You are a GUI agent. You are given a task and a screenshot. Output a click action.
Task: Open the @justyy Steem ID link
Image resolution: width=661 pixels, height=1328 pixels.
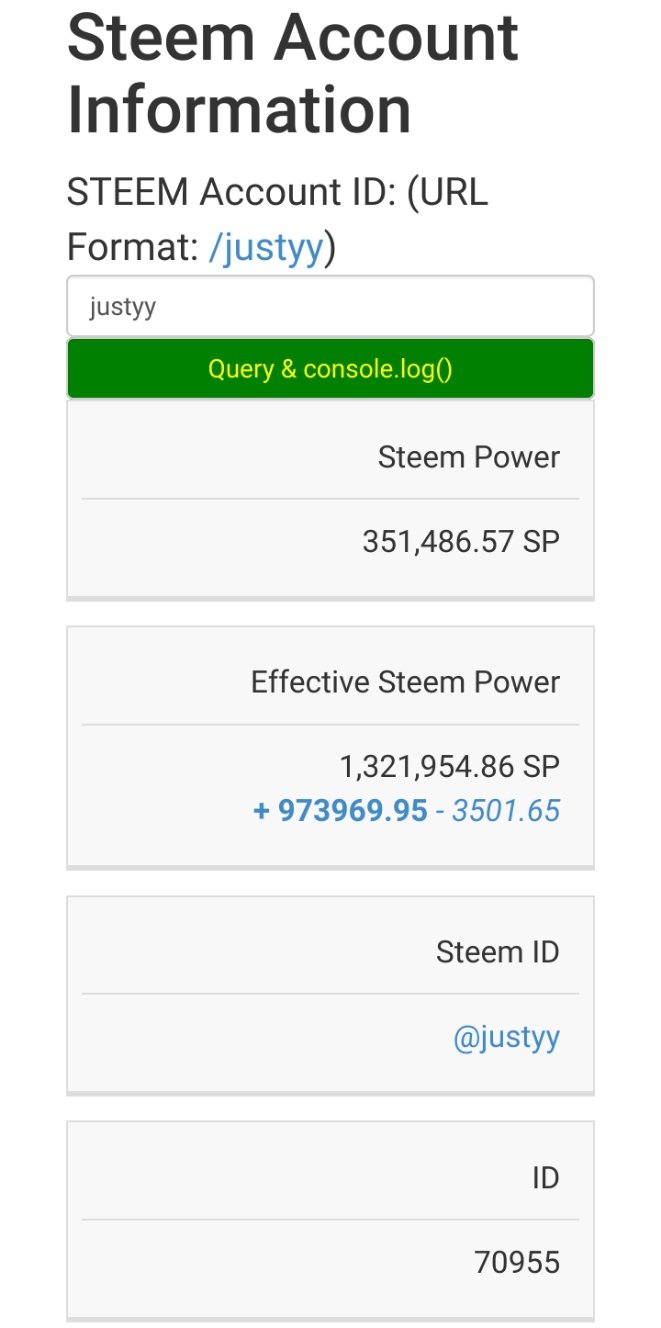pyautogui.click(x=506, y=1038)
